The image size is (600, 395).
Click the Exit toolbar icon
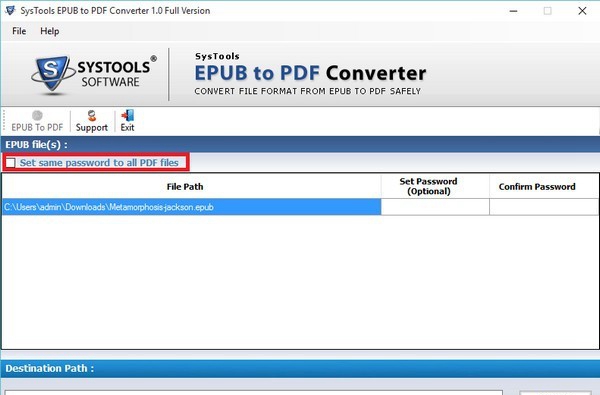click(x=127, y=121)
